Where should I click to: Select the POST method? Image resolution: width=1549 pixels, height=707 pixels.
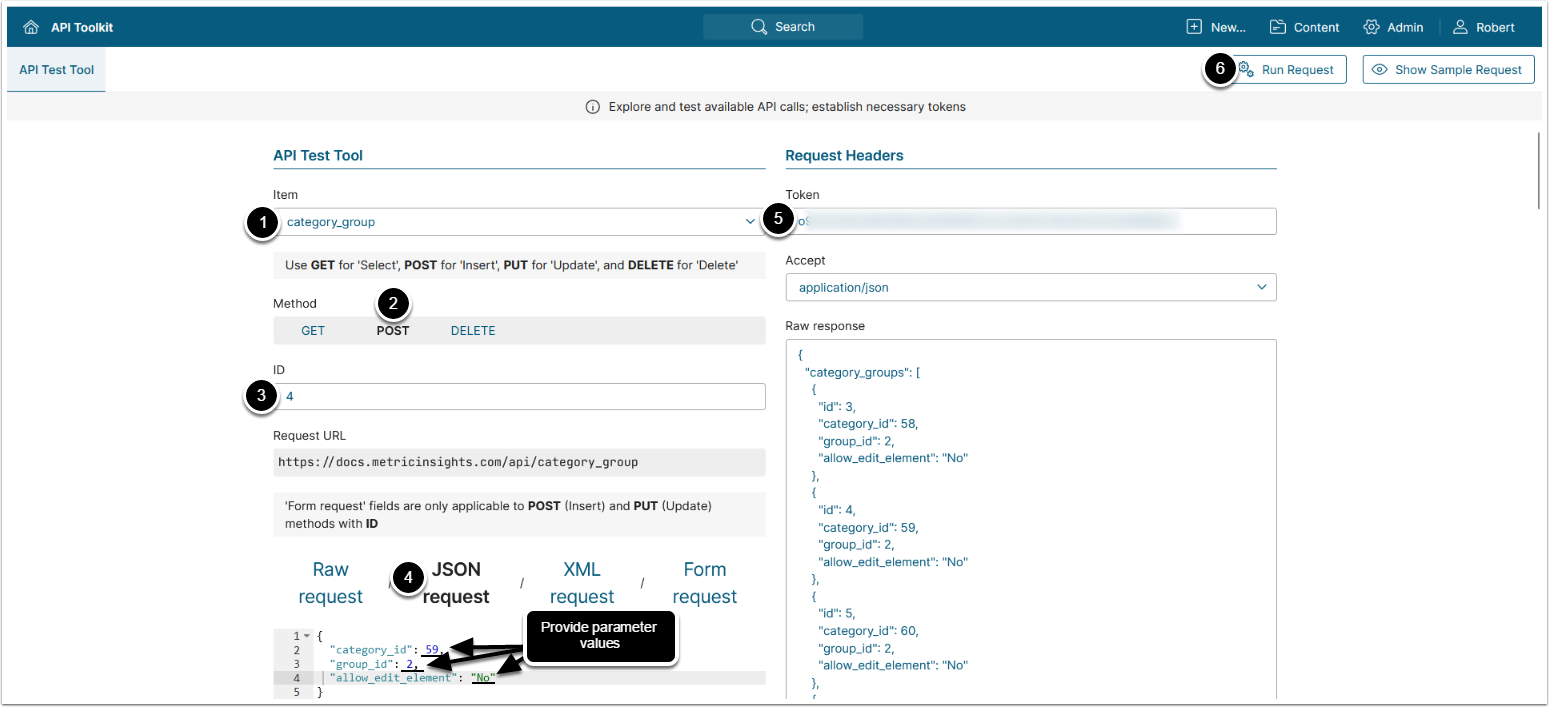tap(393, 331)
